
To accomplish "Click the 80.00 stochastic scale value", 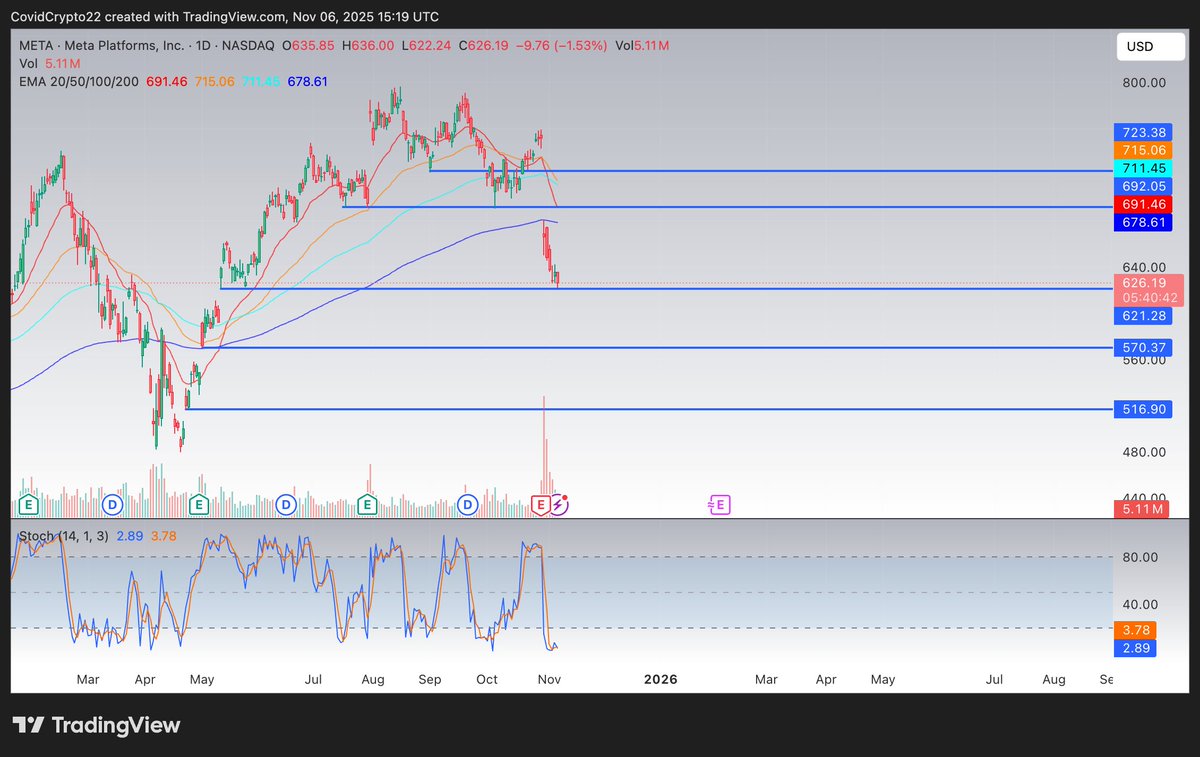I will (x=1140, y=557).
